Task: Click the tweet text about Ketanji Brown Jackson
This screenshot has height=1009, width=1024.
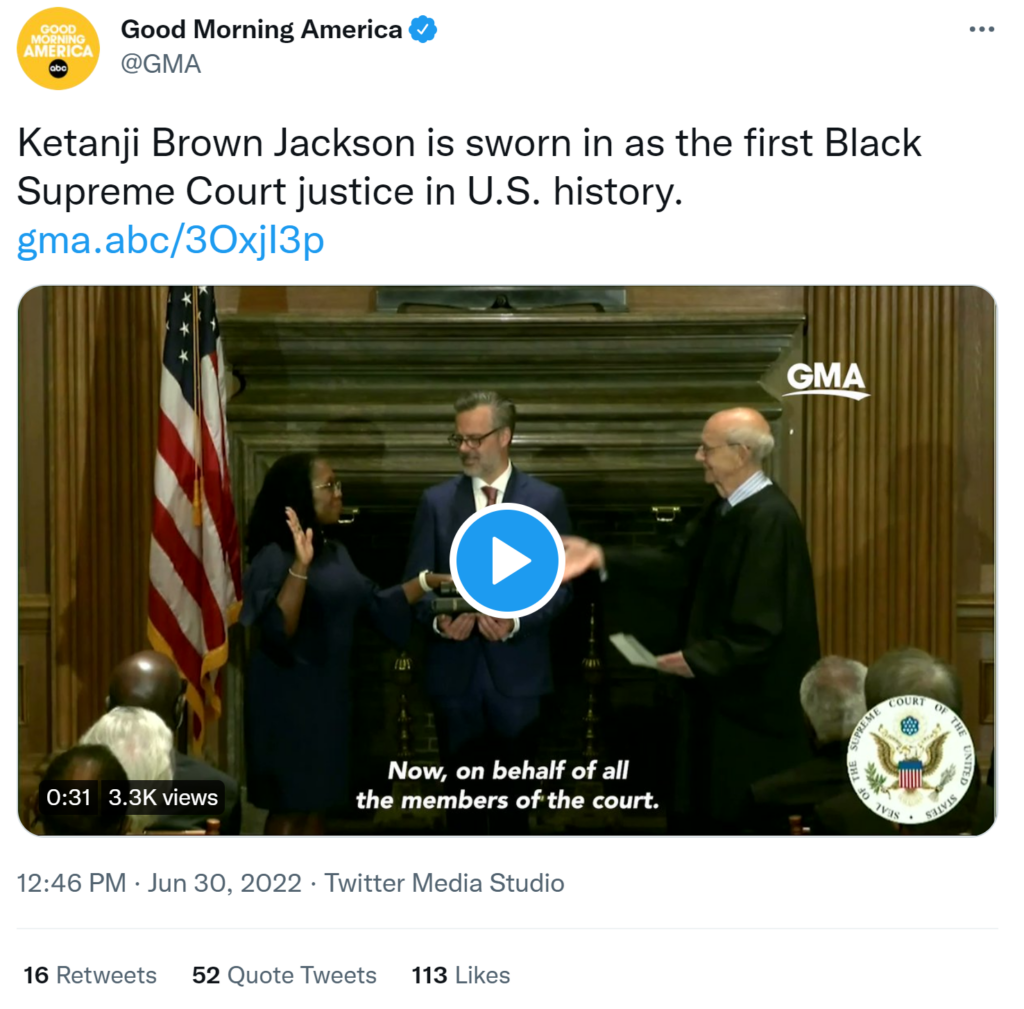Action: [469, 166]
